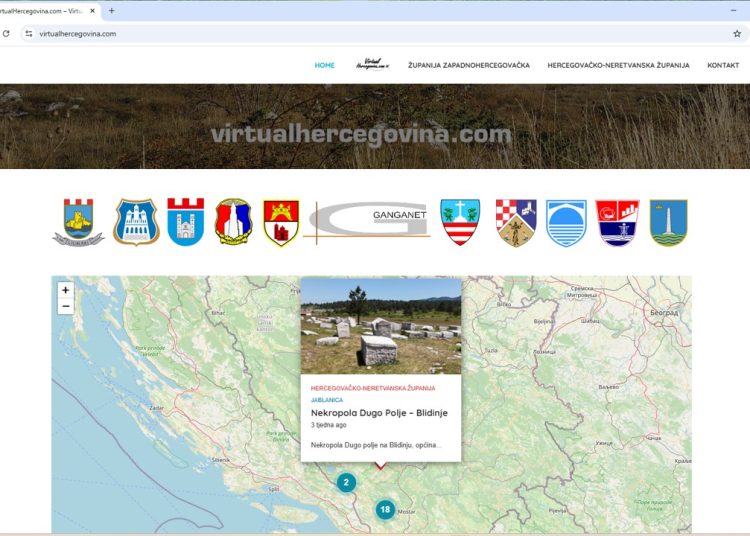Click the blue crest with the white obelisk

click(669, 223)
